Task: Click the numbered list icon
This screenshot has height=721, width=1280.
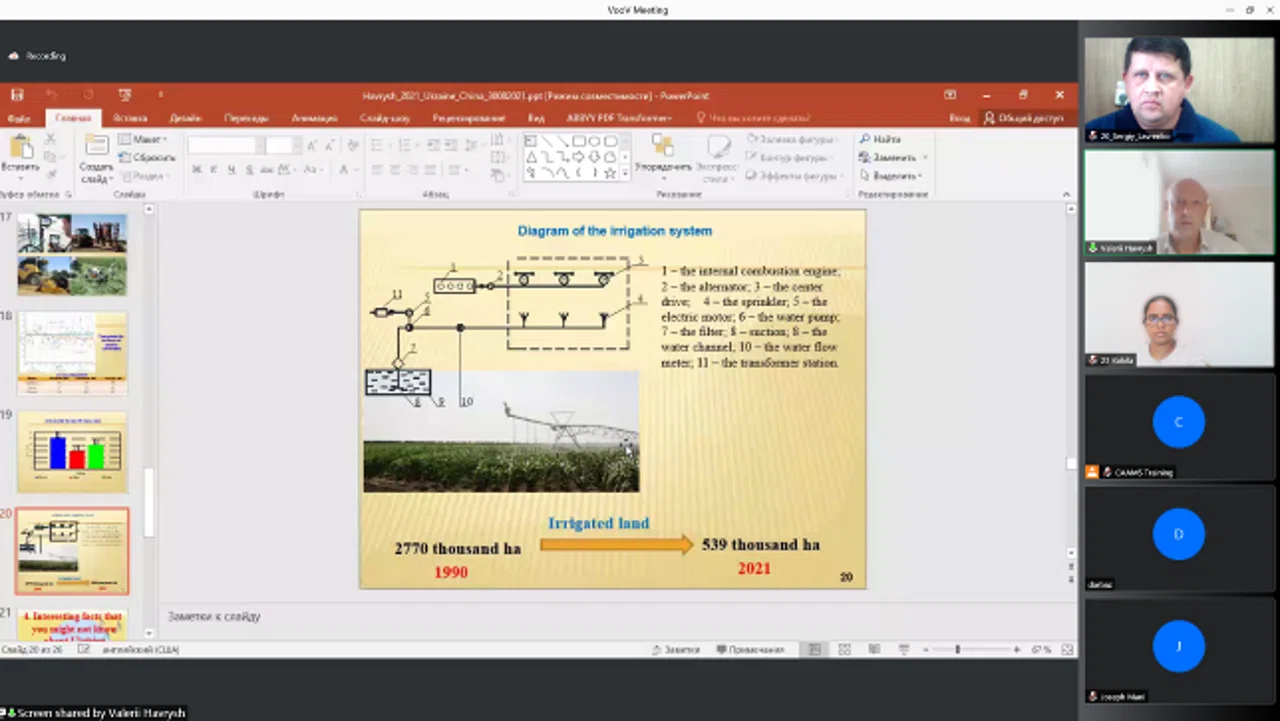Action: (405, 145)
